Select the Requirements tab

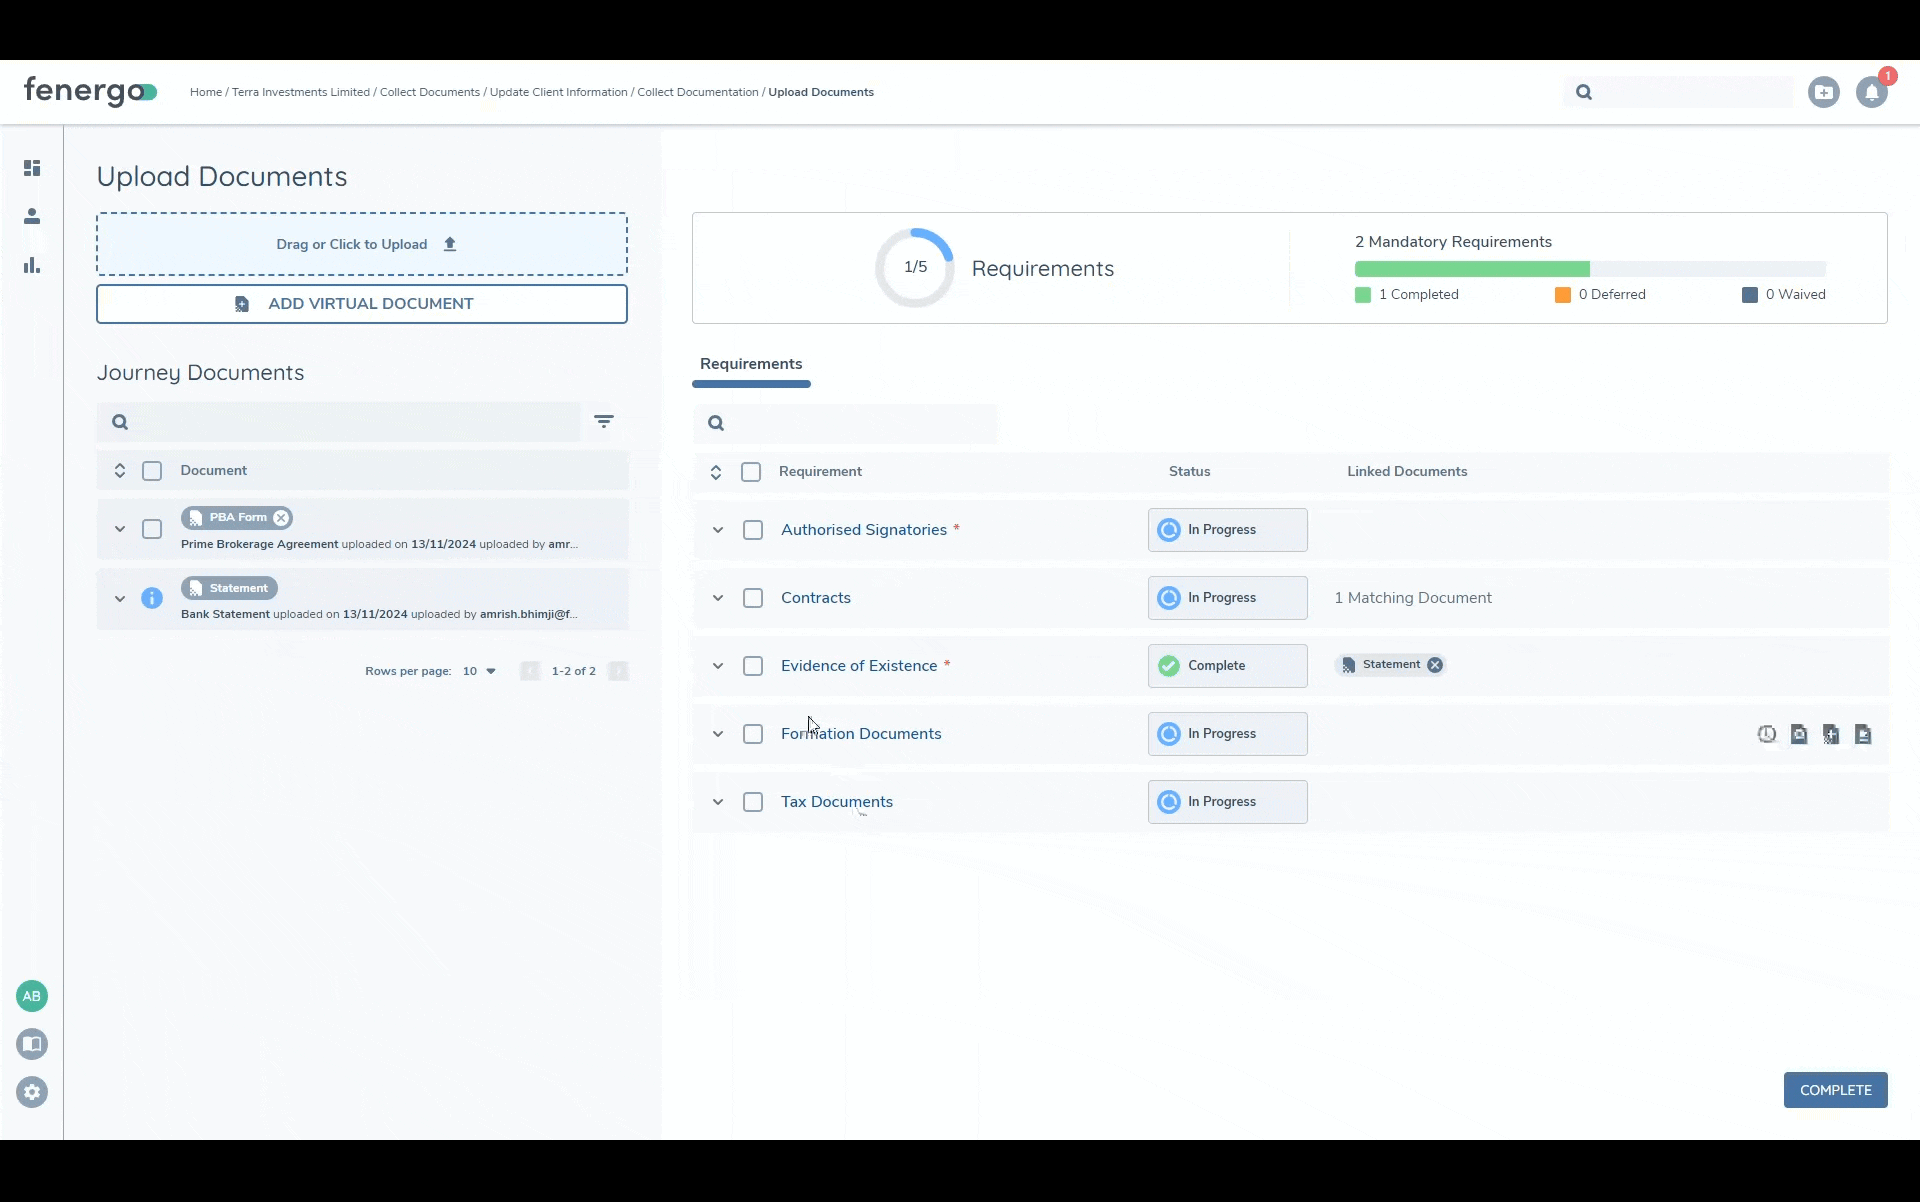pos(751,364)
